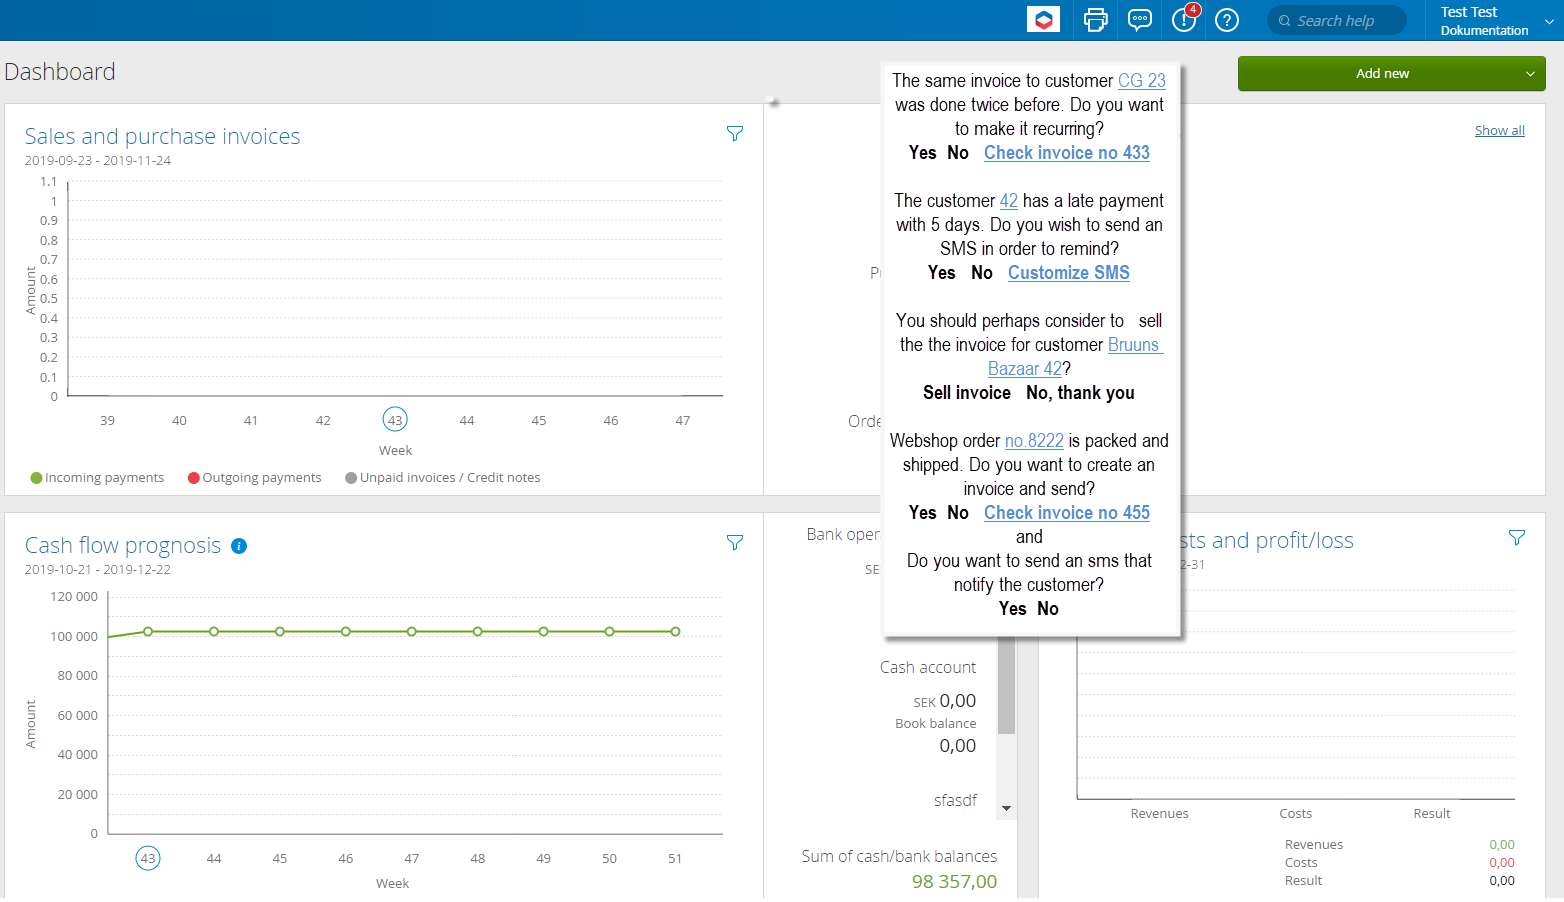Select week 43 marker on cash flow chart
Viewport: 1564px width, 902px height.
pyautogui.click(x=148, y=858)
